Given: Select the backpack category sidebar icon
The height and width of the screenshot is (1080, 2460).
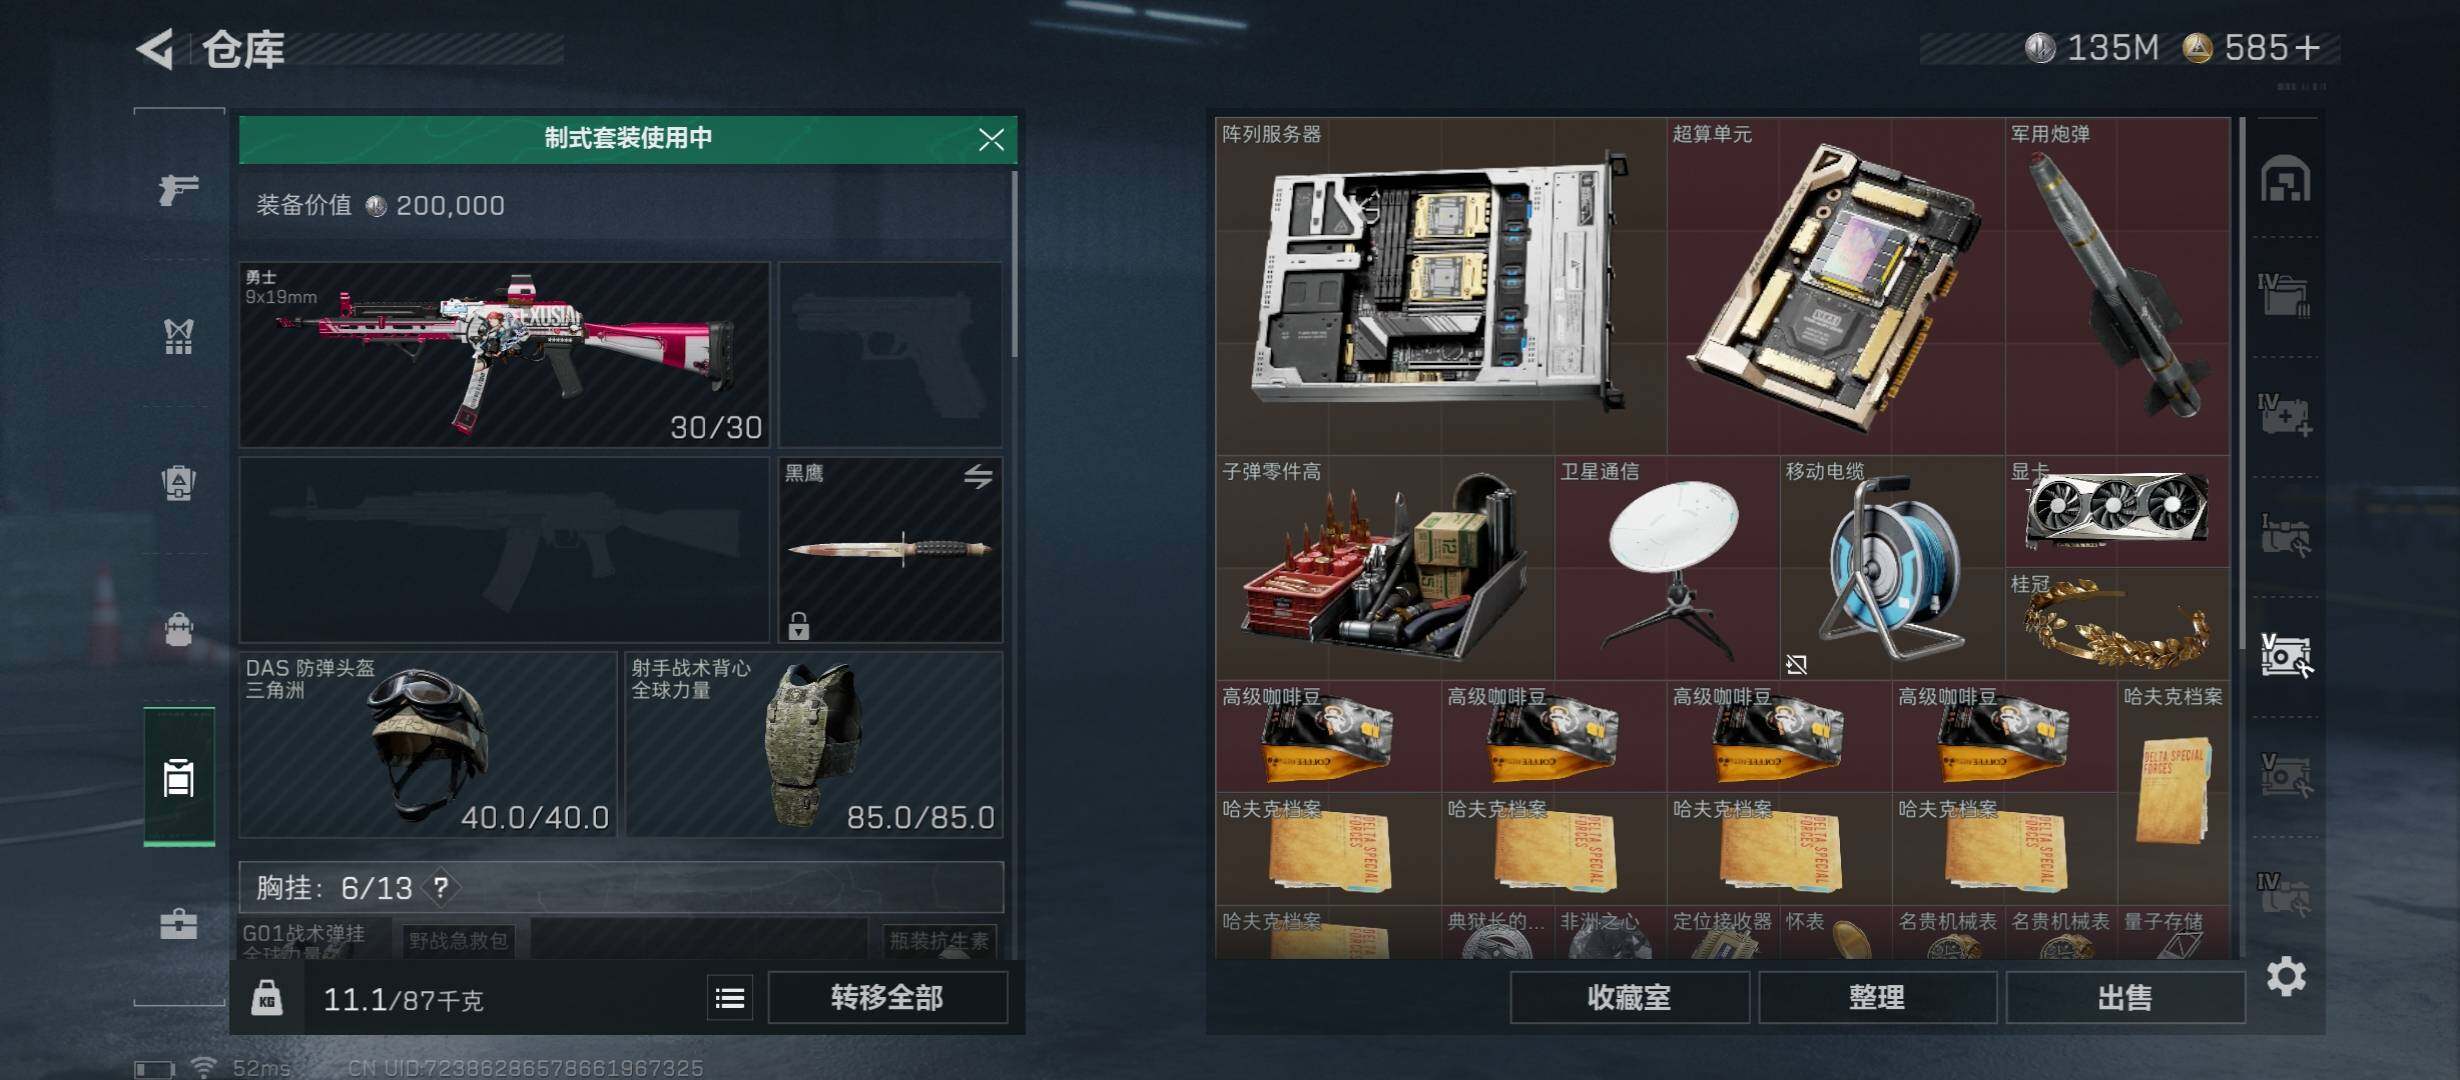Looking at the screenshot, I should [x=179, y=628].
